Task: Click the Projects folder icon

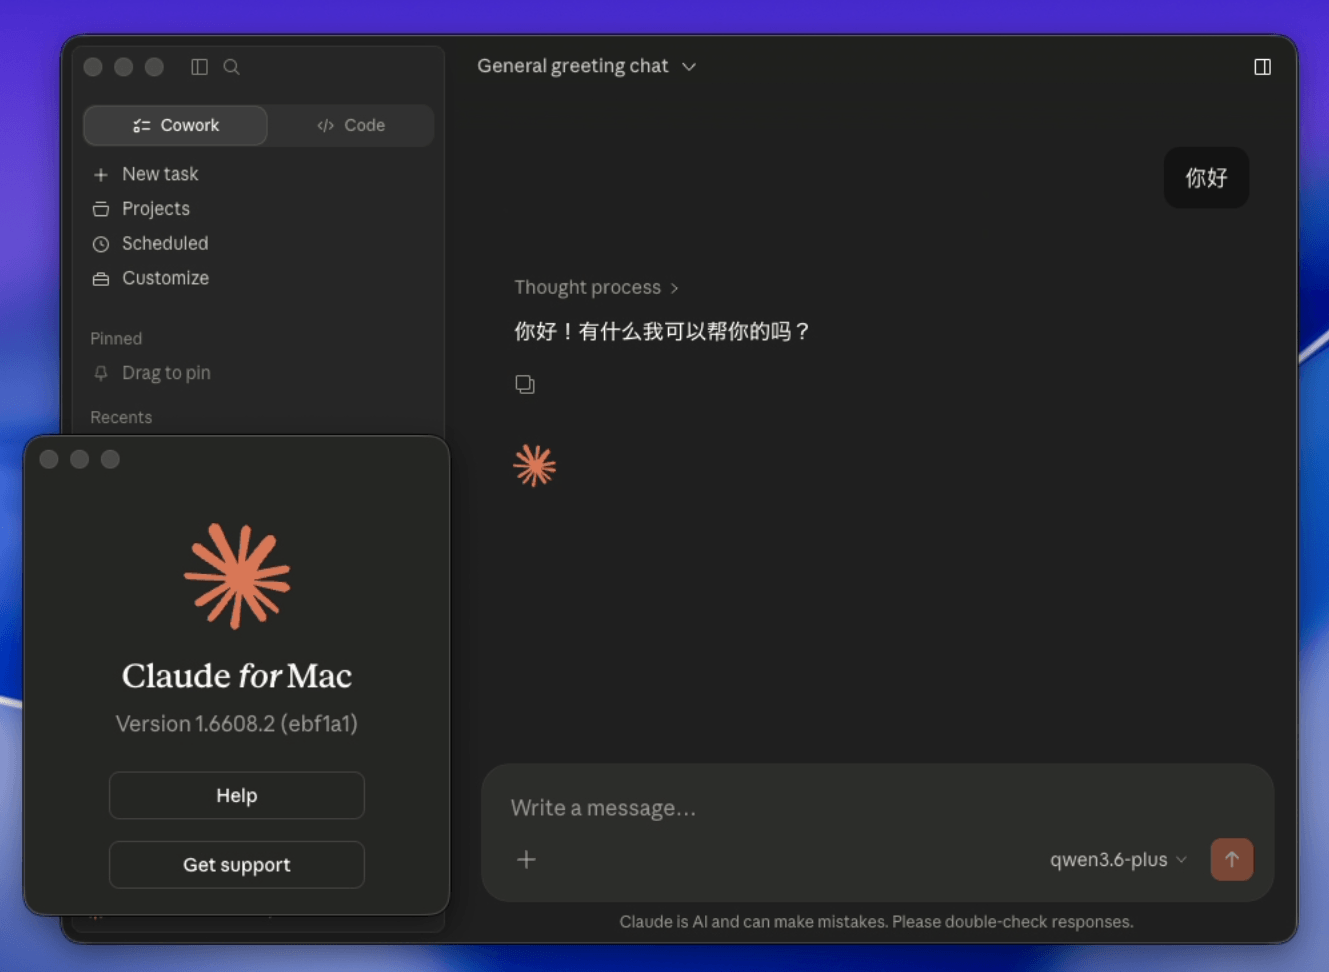Action: [101, 209]
